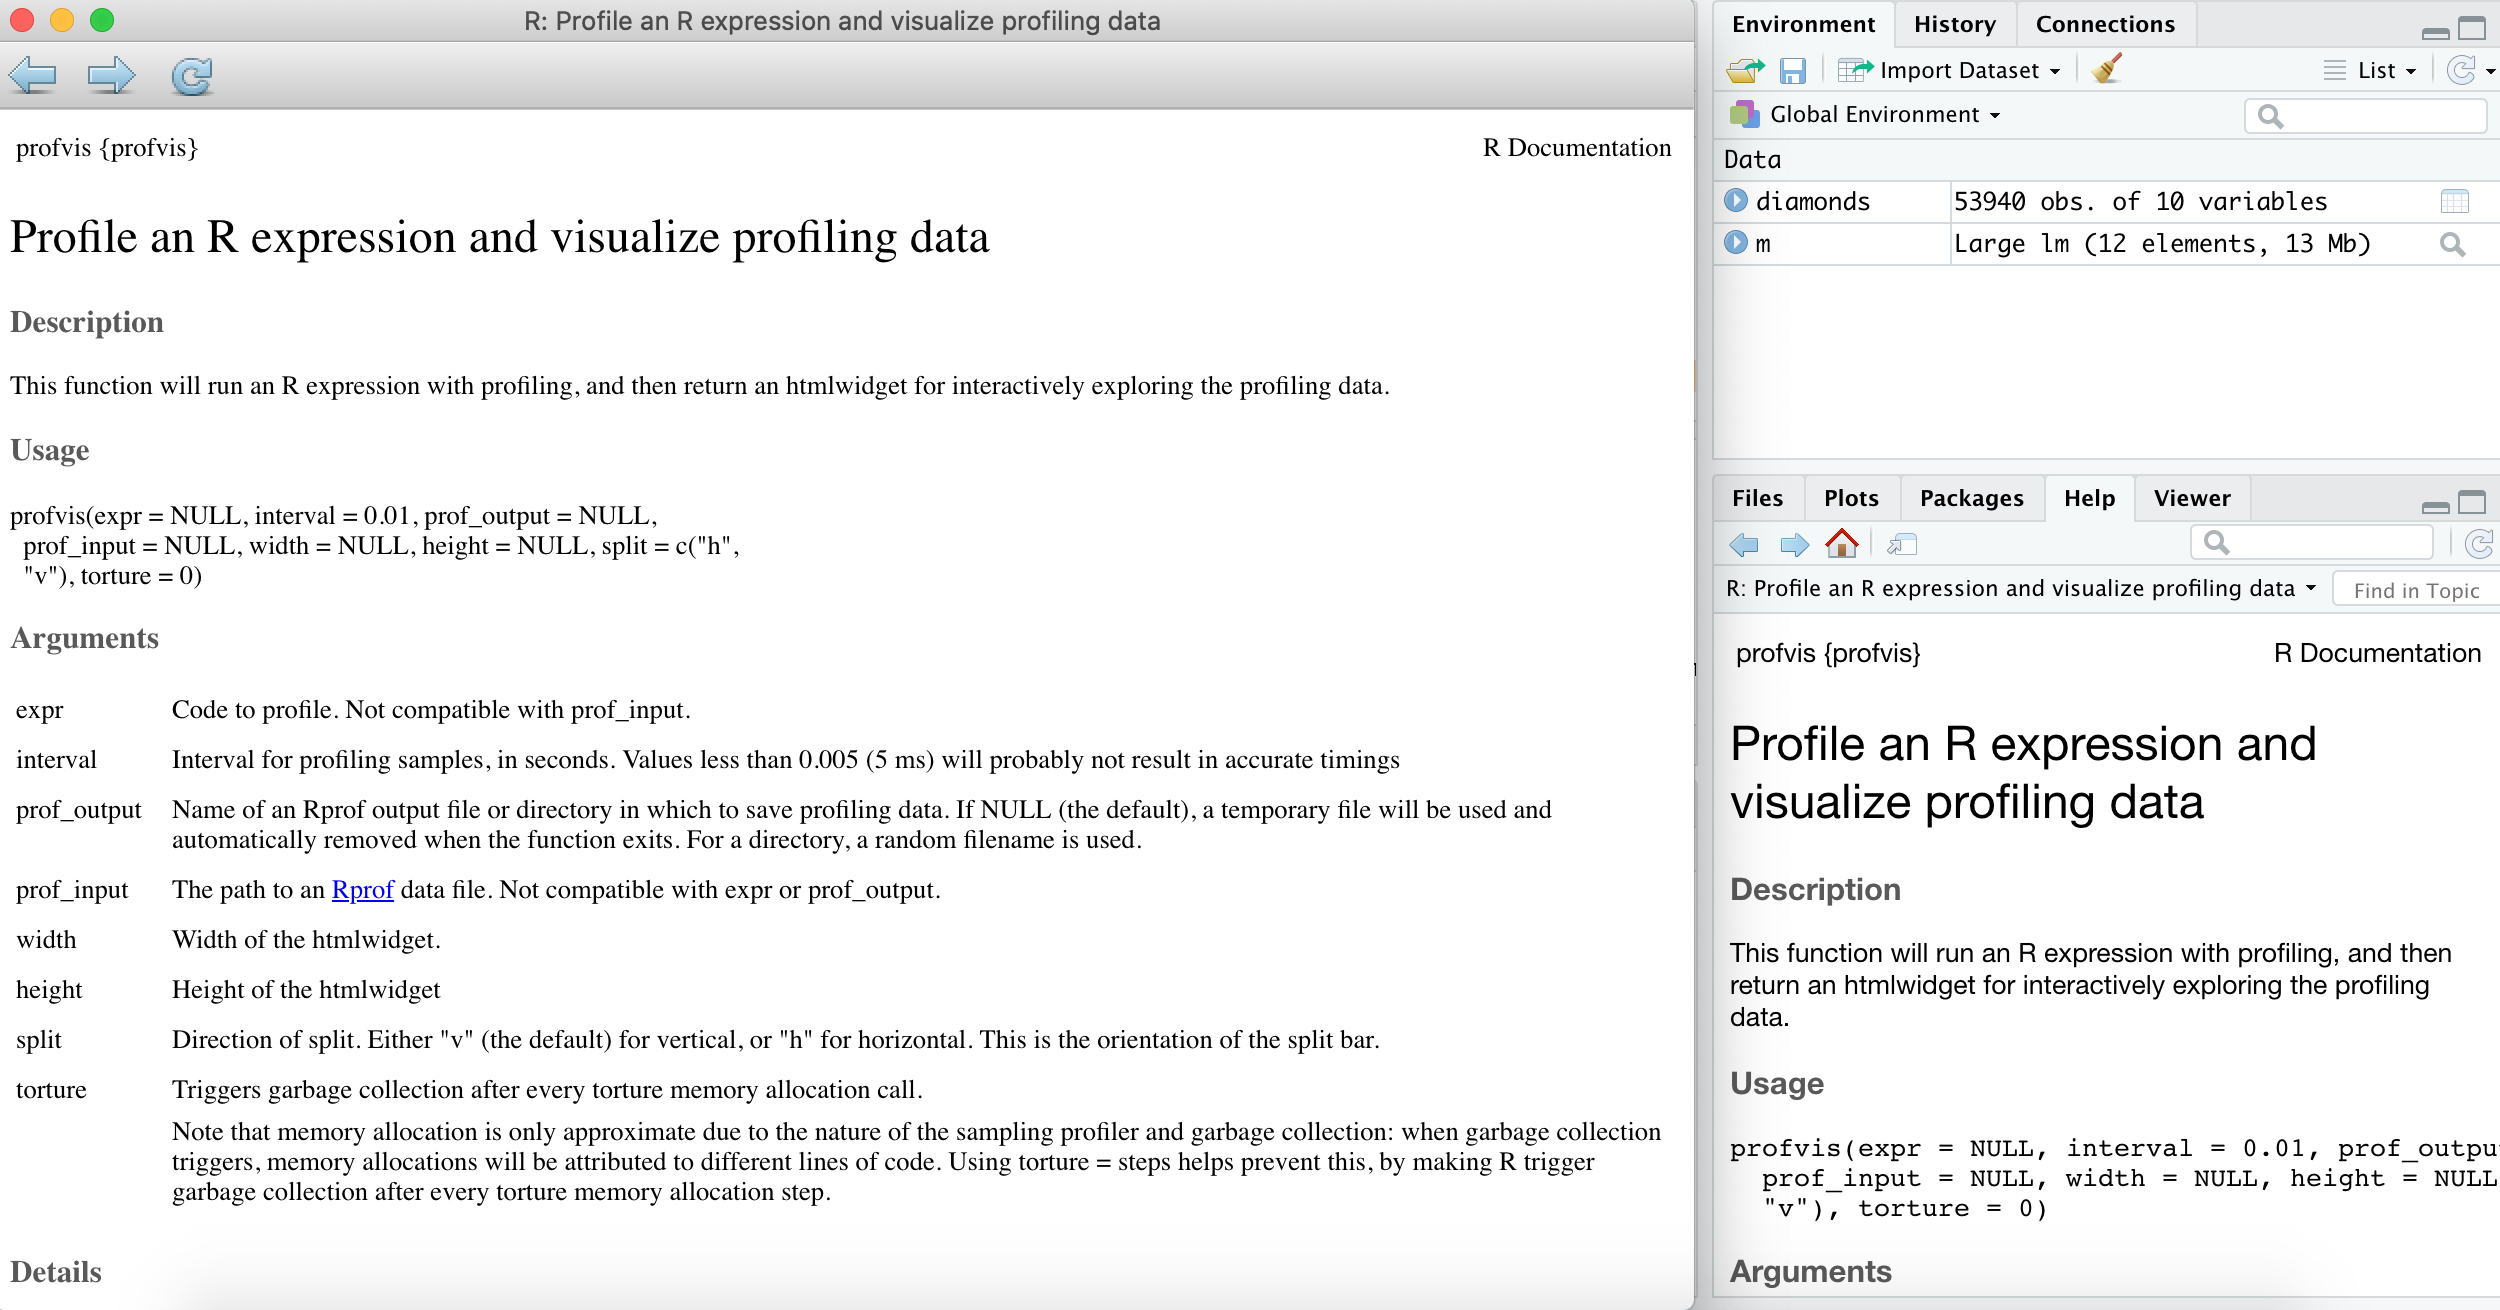Switch to the Packages tab
2500x1310 pixels.
[x=1971, y=498]
